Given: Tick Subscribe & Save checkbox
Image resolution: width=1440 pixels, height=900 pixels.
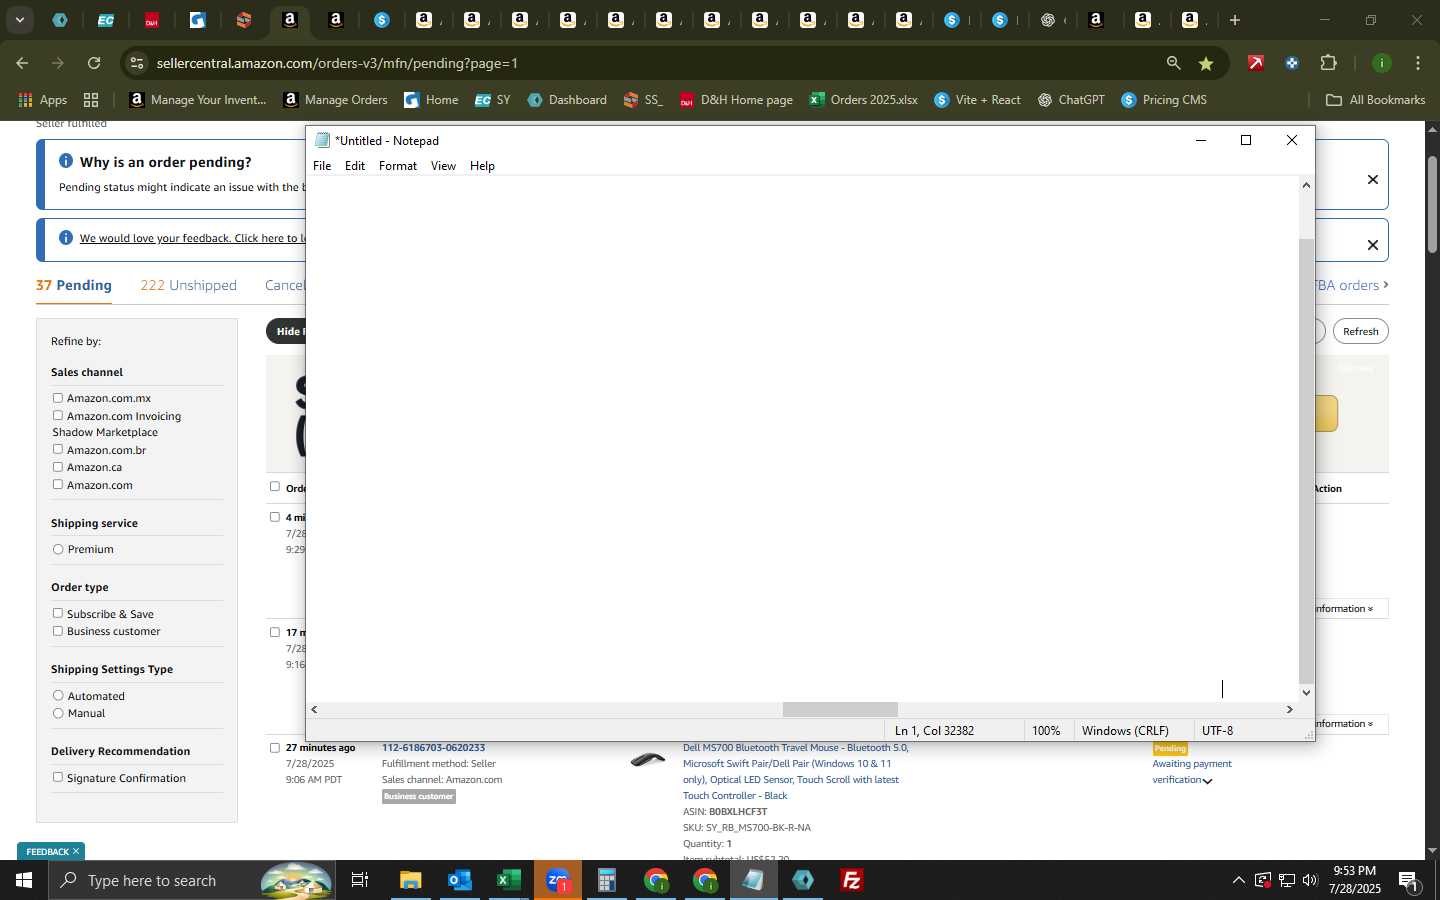Looking at the screenshot, I should [58, 614].
